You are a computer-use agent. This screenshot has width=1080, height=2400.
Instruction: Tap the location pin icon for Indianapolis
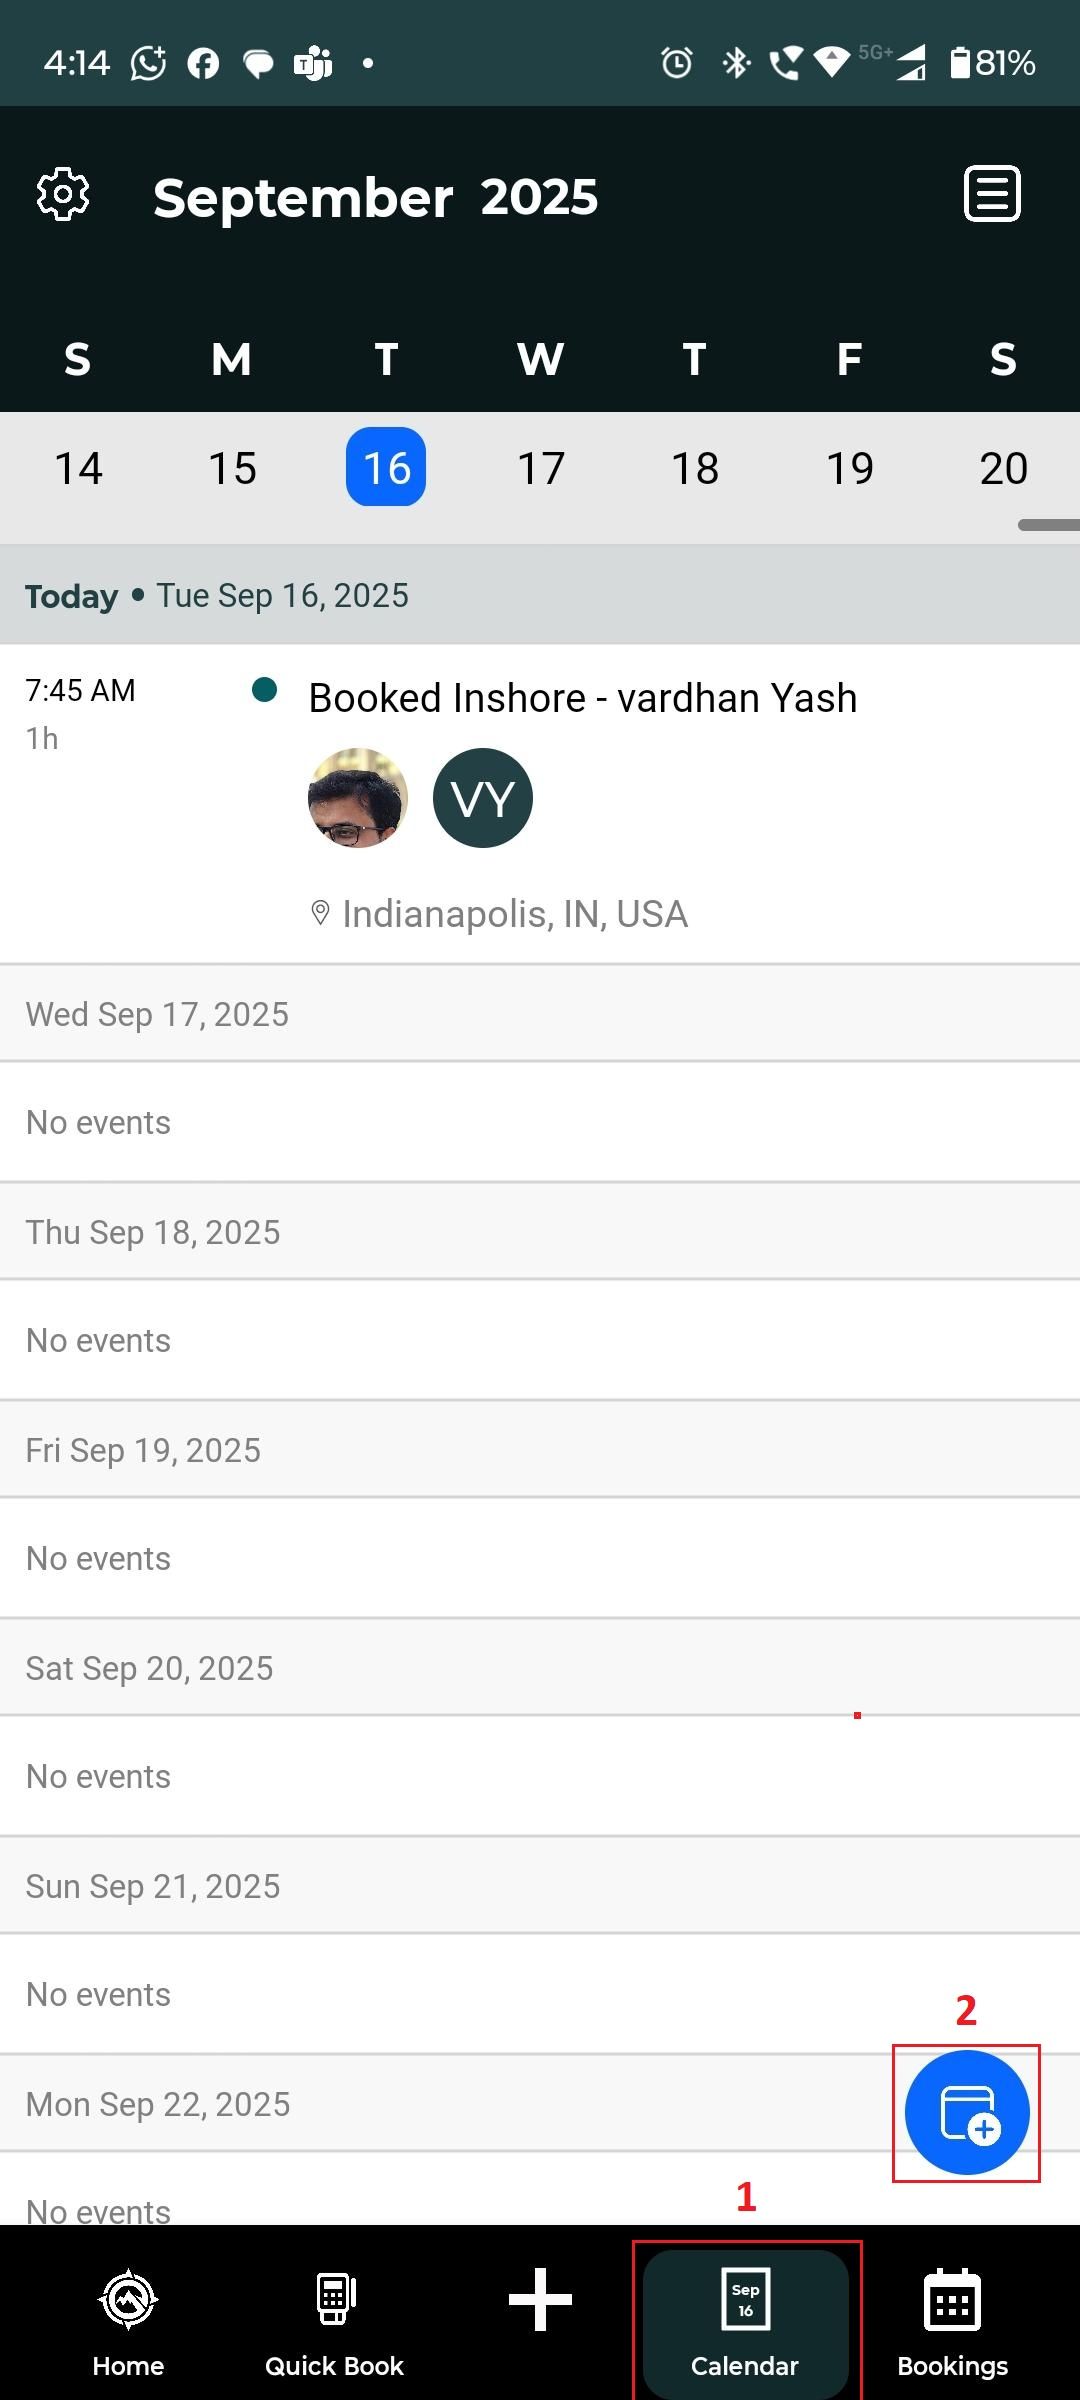coord(320,913)
